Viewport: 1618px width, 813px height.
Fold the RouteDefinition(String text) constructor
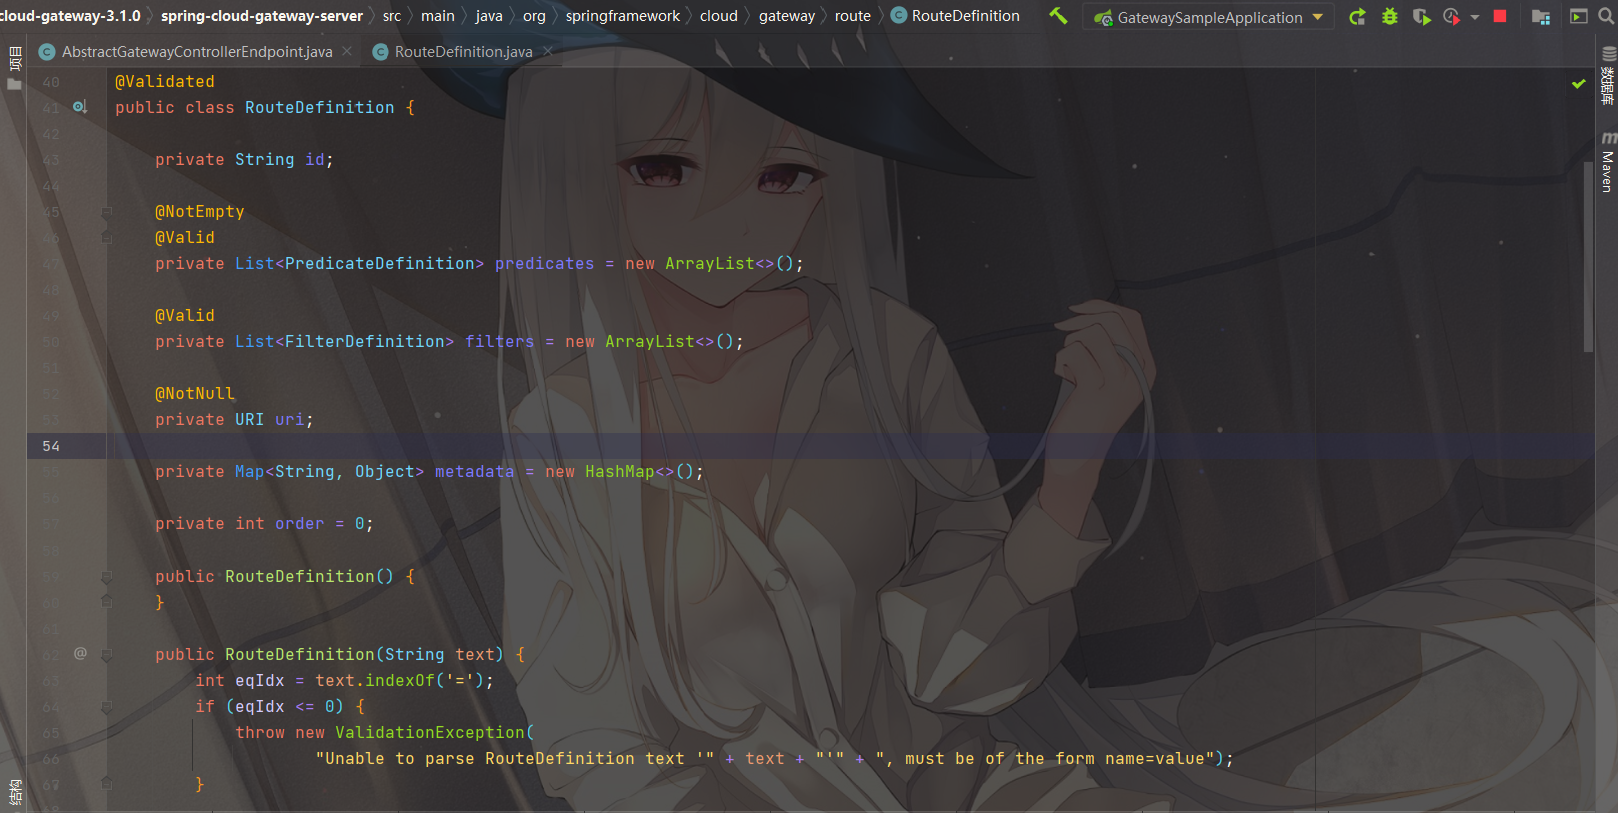[x=106, y=655]
